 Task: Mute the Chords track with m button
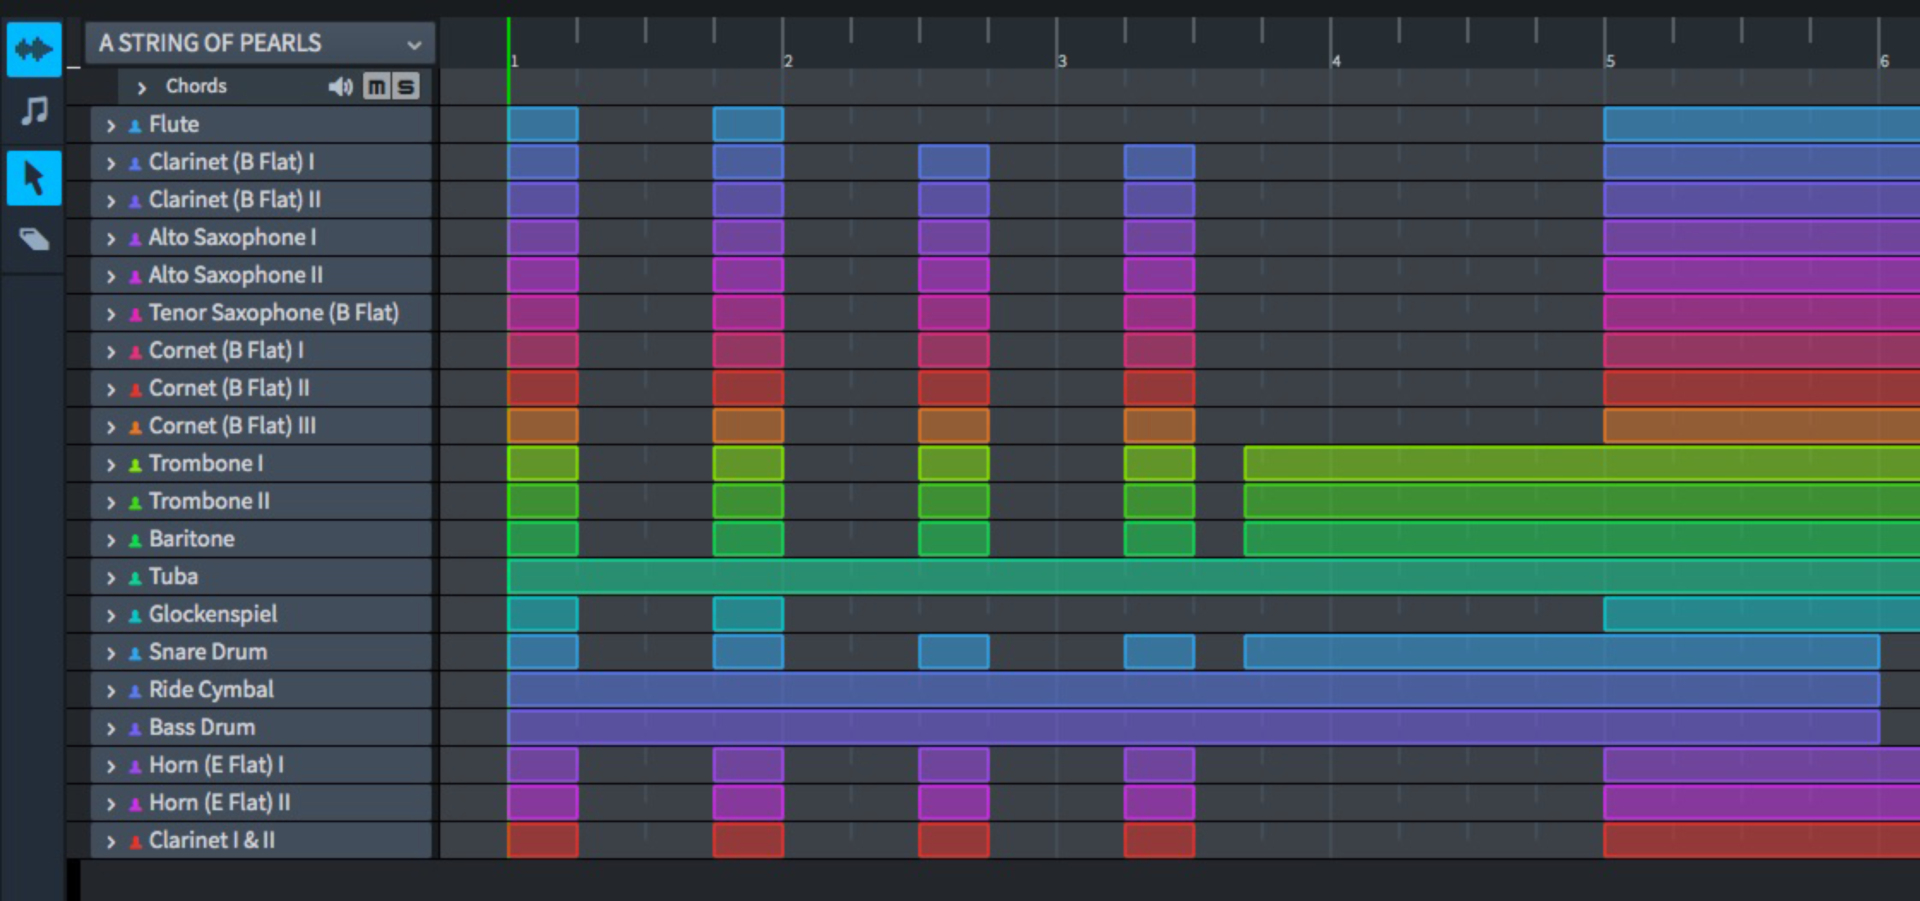click(x=376, y=86)
